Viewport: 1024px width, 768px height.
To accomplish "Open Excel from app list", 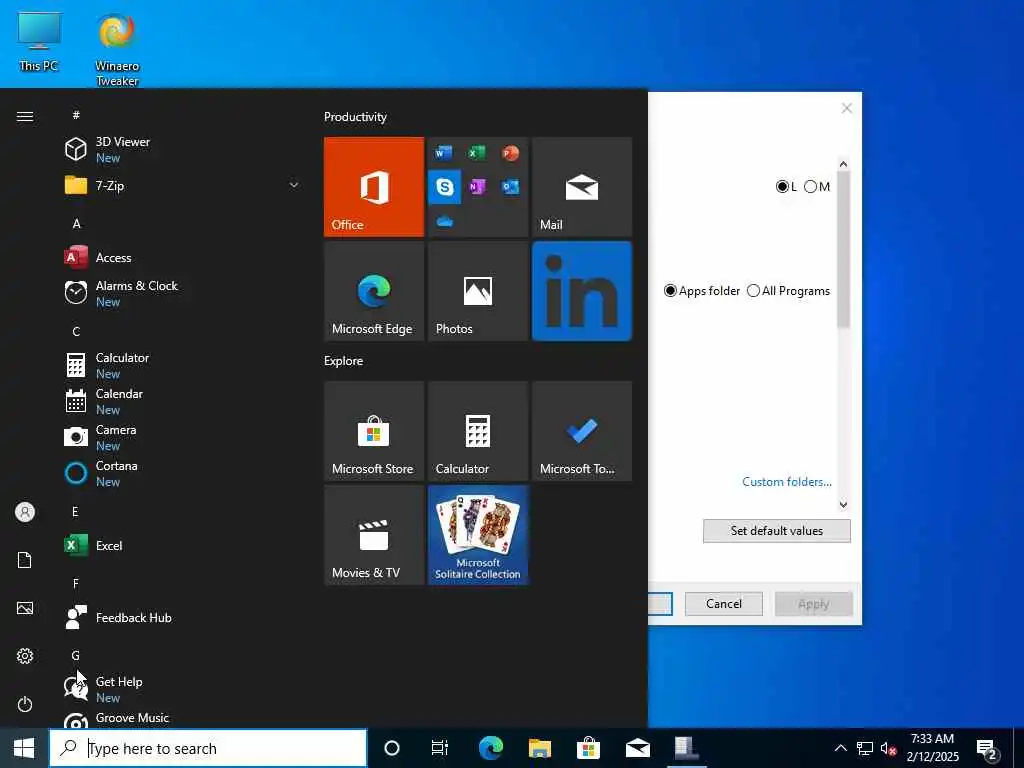I will pos(183,545).
